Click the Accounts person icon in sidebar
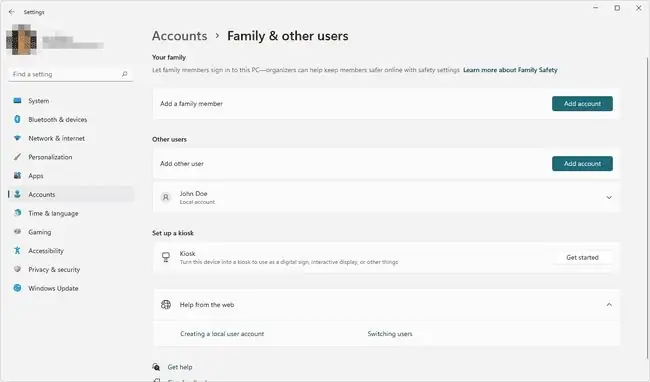 17,194
